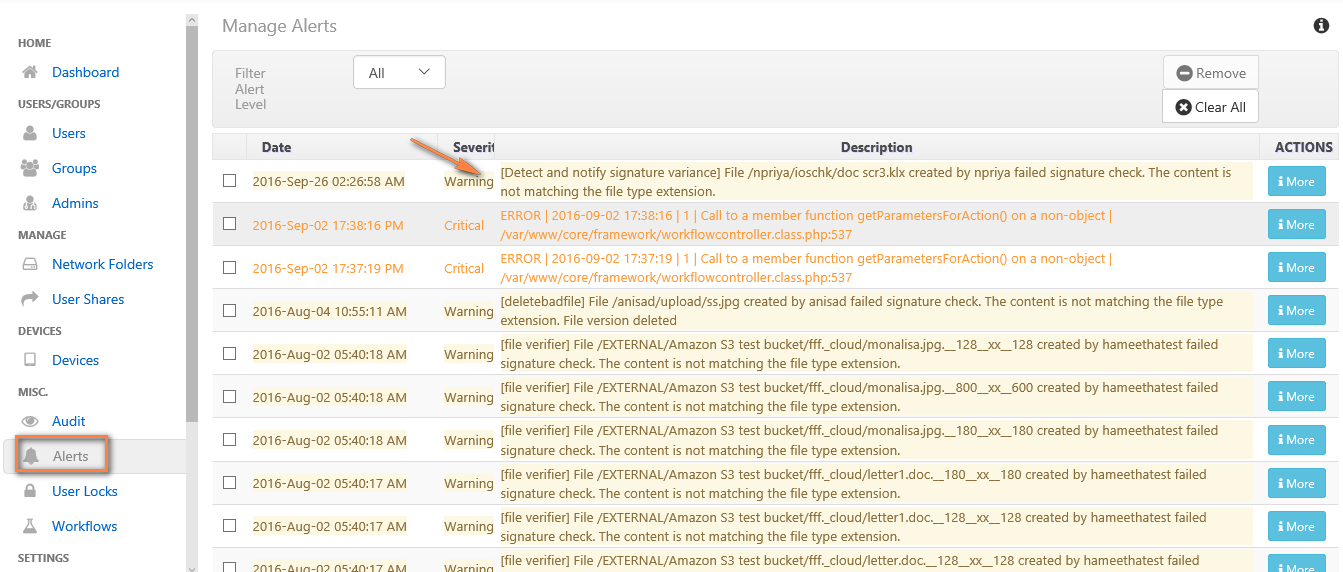
Task: Click the User Locks padlock icon
Action: pos(30,491)
